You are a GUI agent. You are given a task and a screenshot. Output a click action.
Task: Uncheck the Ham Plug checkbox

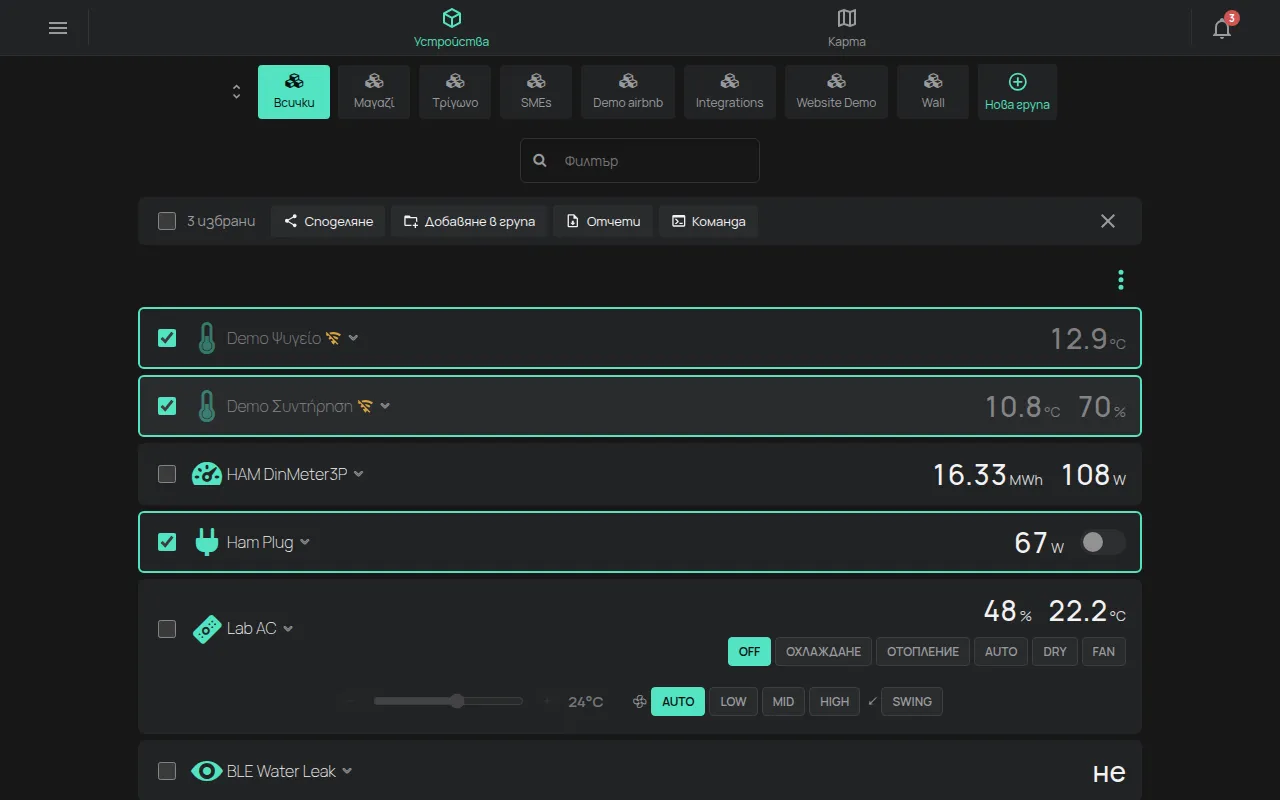point(167,542)
